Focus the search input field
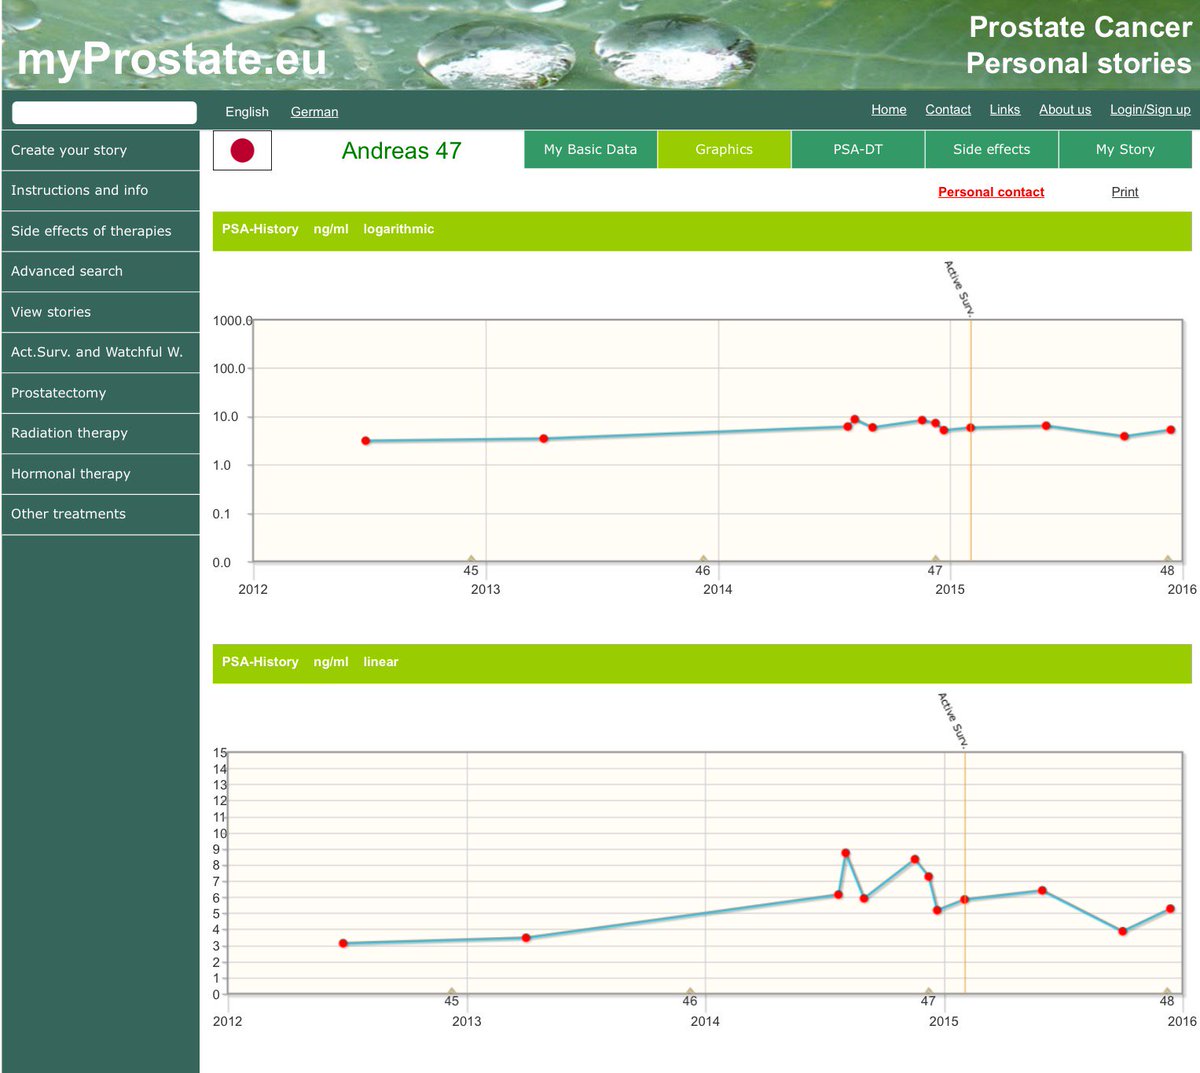The height and width of the screenshot is (1073, 1200). [104, 112]
